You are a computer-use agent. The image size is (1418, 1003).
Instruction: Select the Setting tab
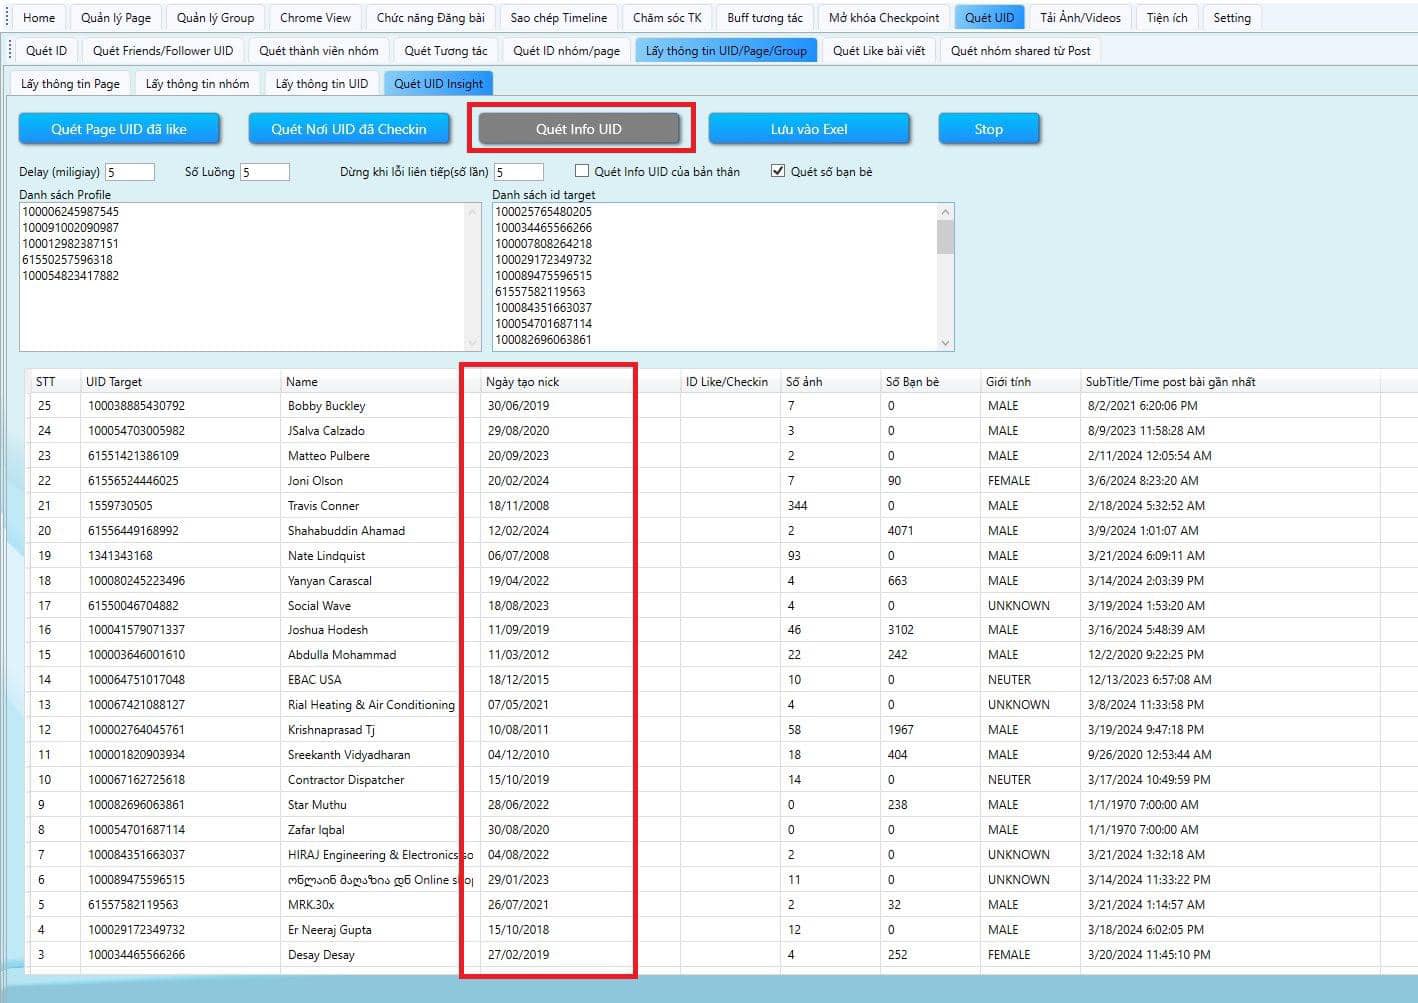(x=1231, y=18)
